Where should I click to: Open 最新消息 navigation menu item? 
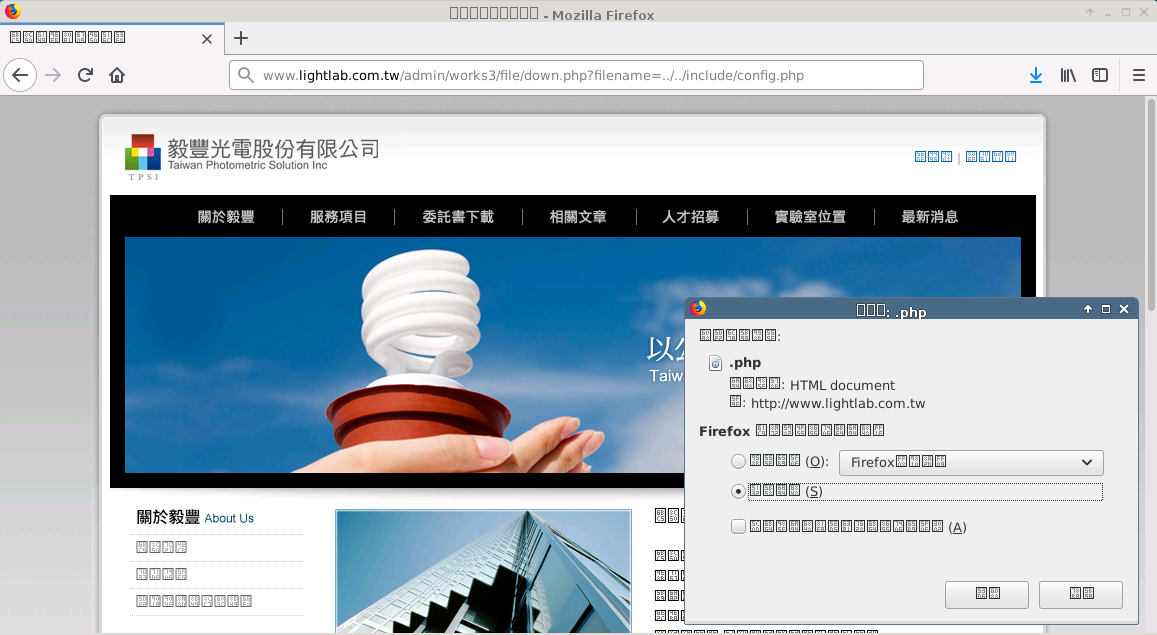pos(929,217)
